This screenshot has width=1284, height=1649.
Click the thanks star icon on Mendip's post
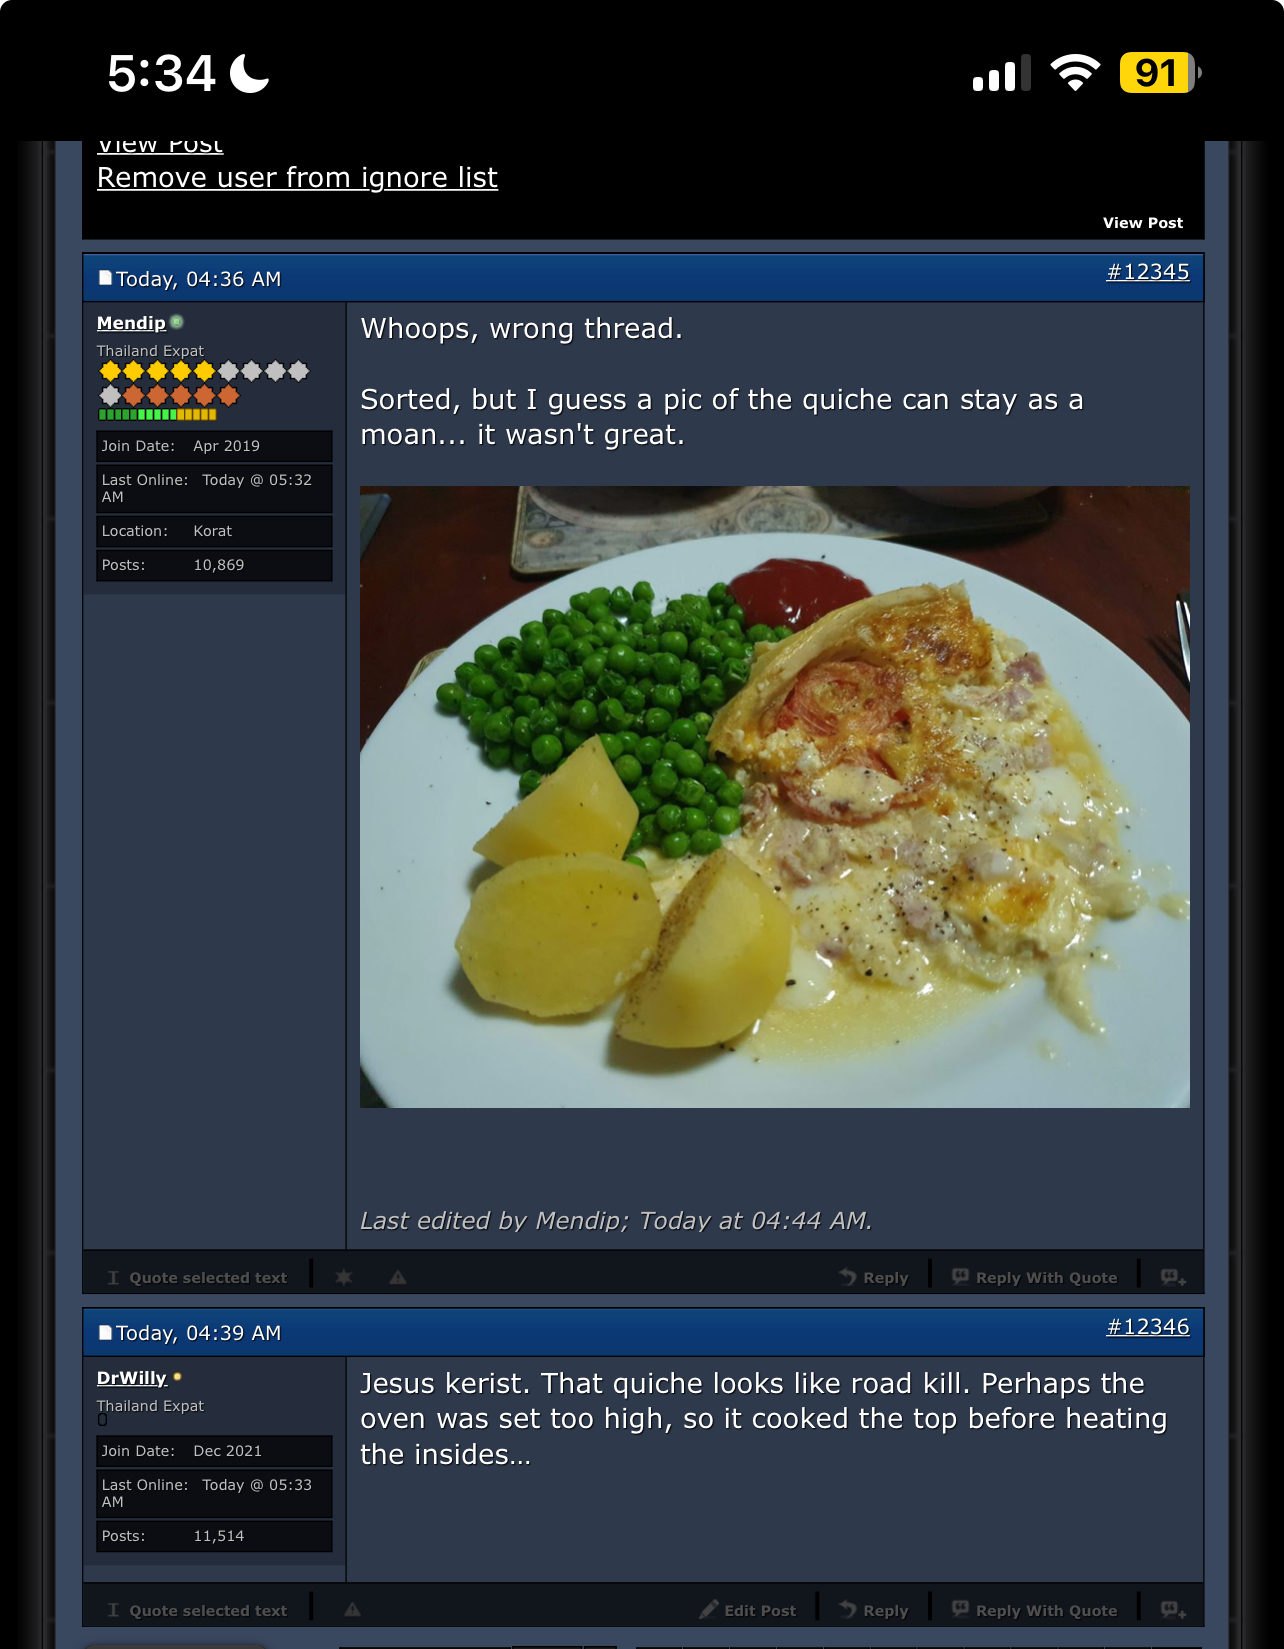[343, 1277]
